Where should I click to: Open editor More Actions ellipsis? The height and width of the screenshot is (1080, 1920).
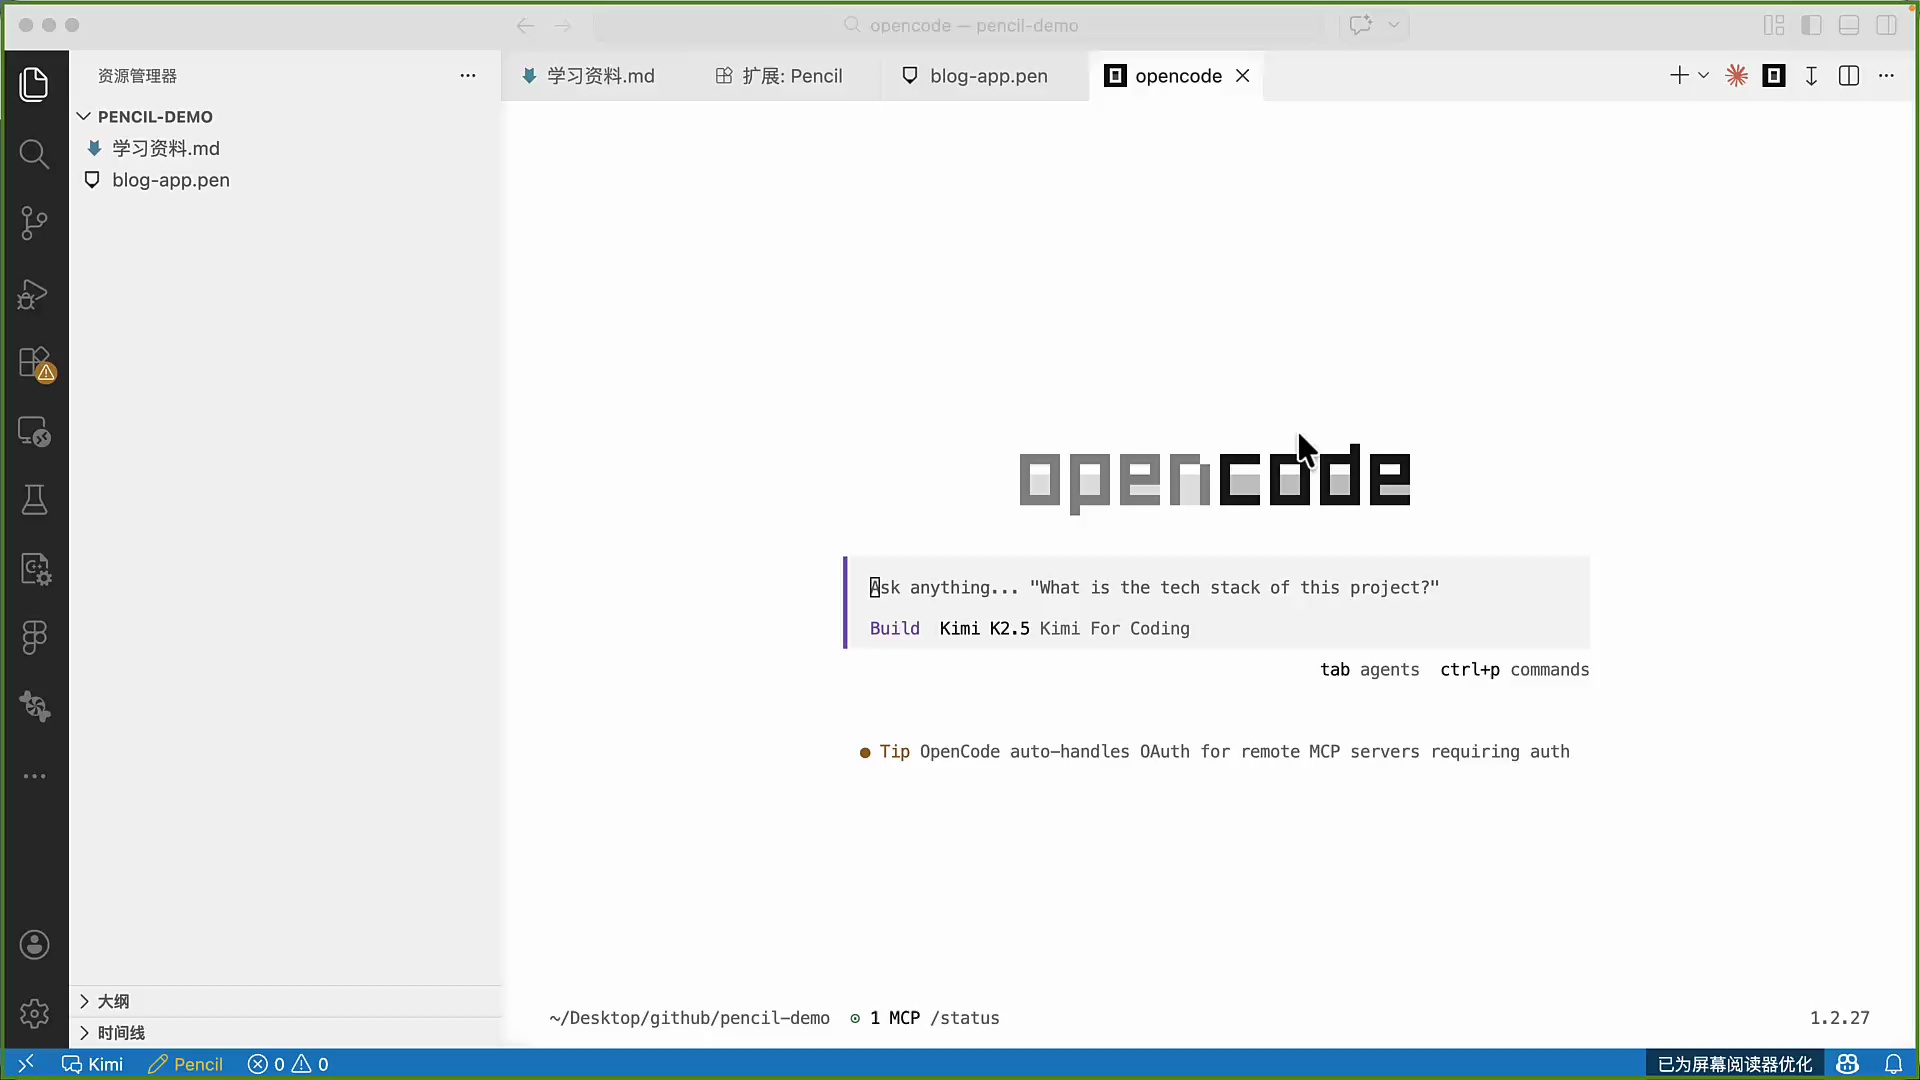pos(1886,76)
